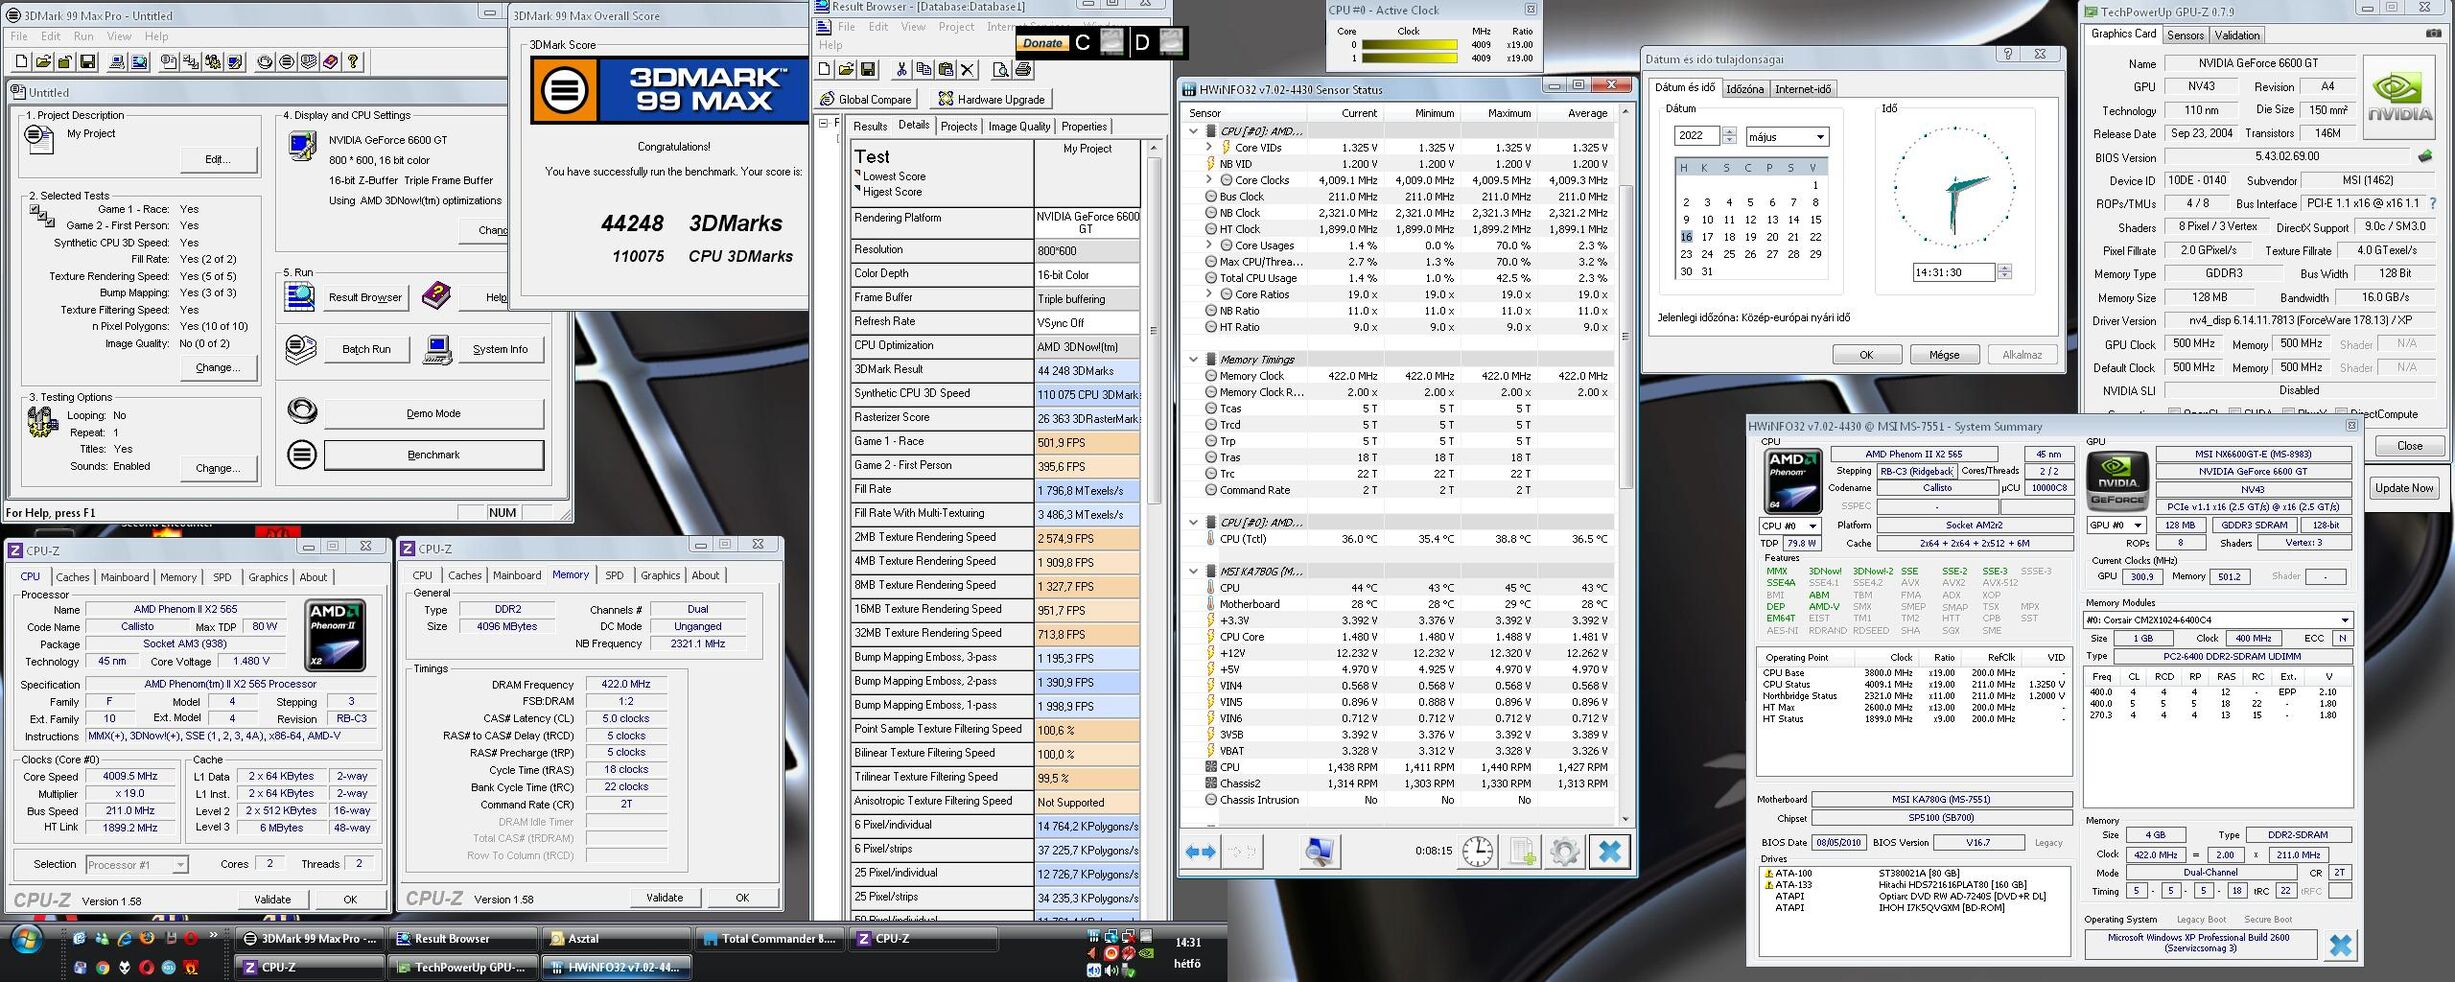2455x982 pixels.
Task: Open the gear settings icon in HWiNFO Sensor Status
Action: tap(1565, 851)
